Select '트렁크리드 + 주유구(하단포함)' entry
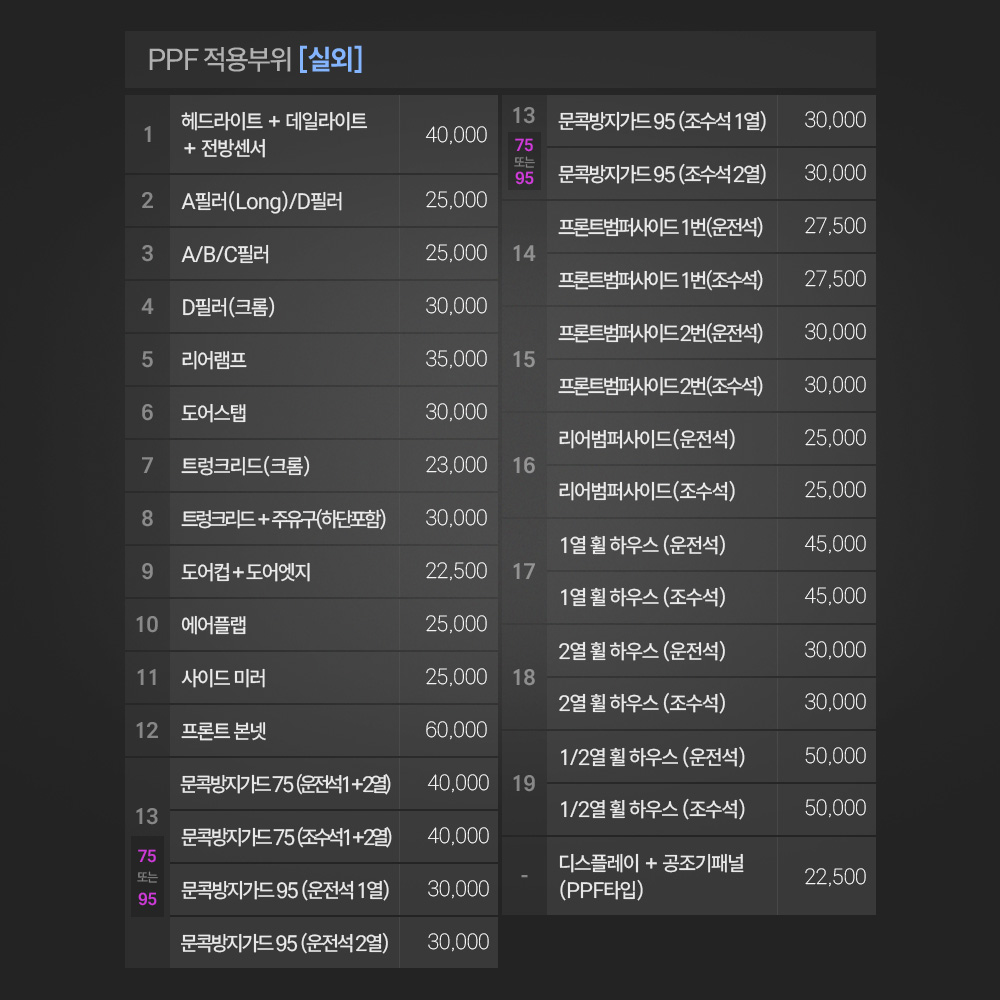Image resolution: width=1000 pixels, height=1000 pixels. 284,519
